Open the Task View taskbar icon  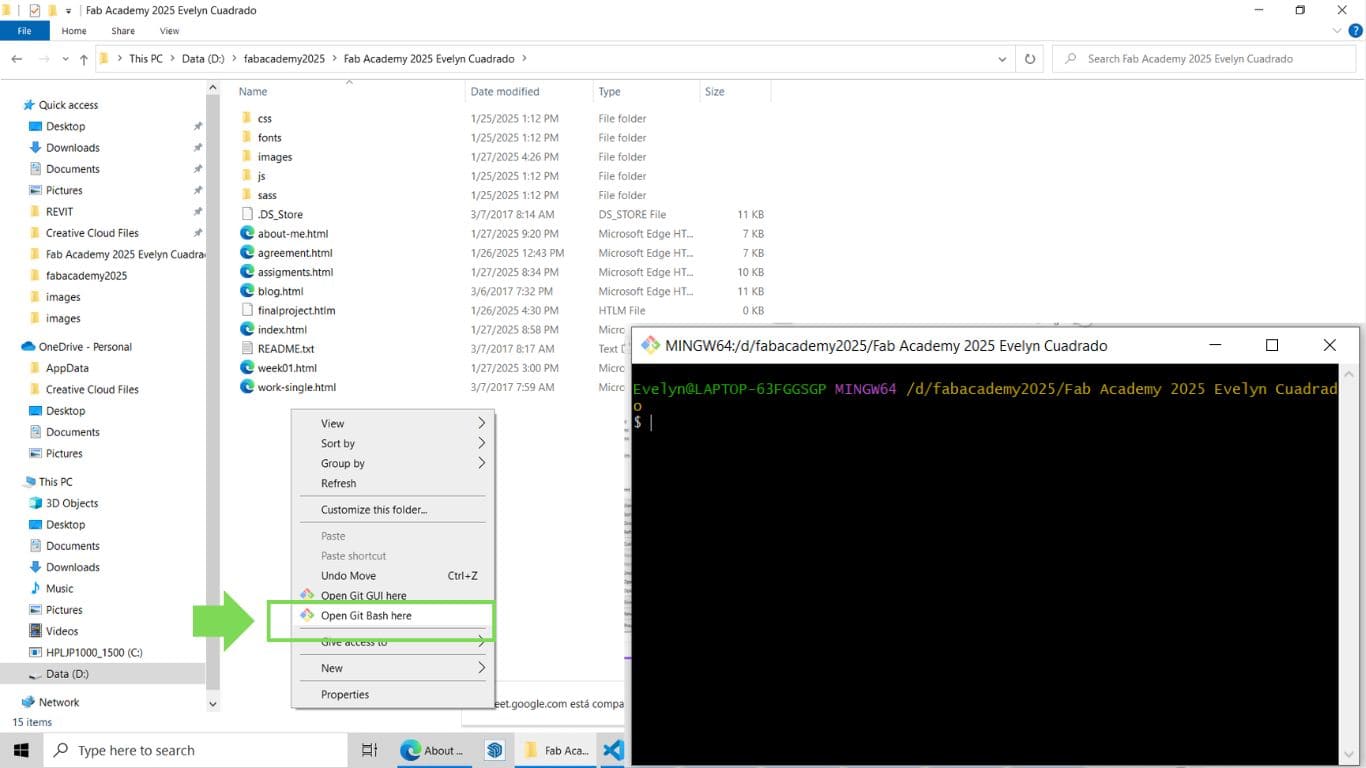pyautogui.click(x=369, y=750)
